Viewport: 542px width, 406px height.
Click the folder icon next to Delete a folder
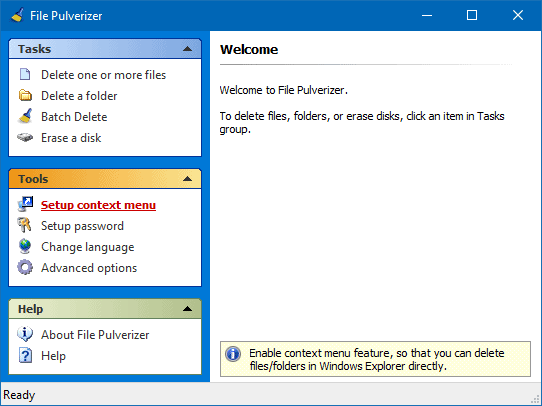pyautogui.click(x=25, y=96)
